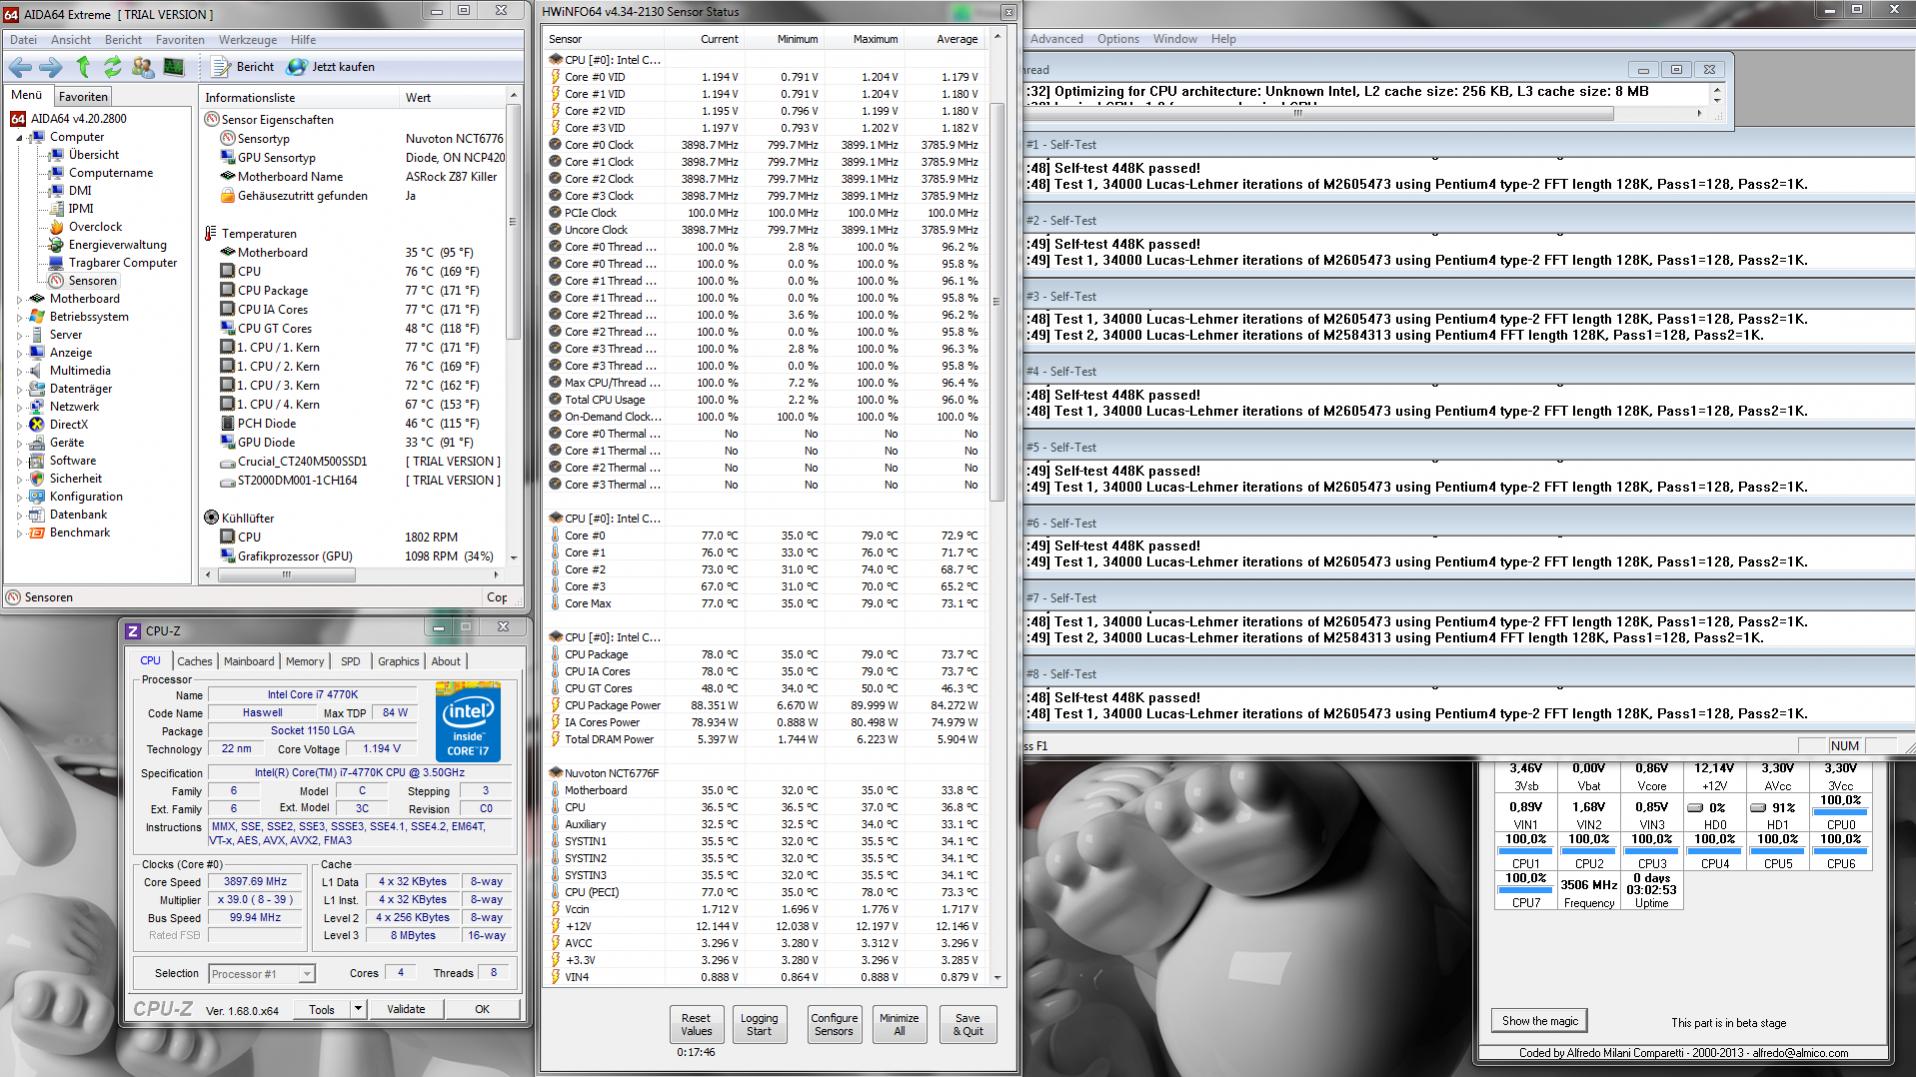The height and width of the screenshot is (1077, 1916).
Task: Collapse the Computer node in AIDA64 tree
Action: [x=20, y=137]
